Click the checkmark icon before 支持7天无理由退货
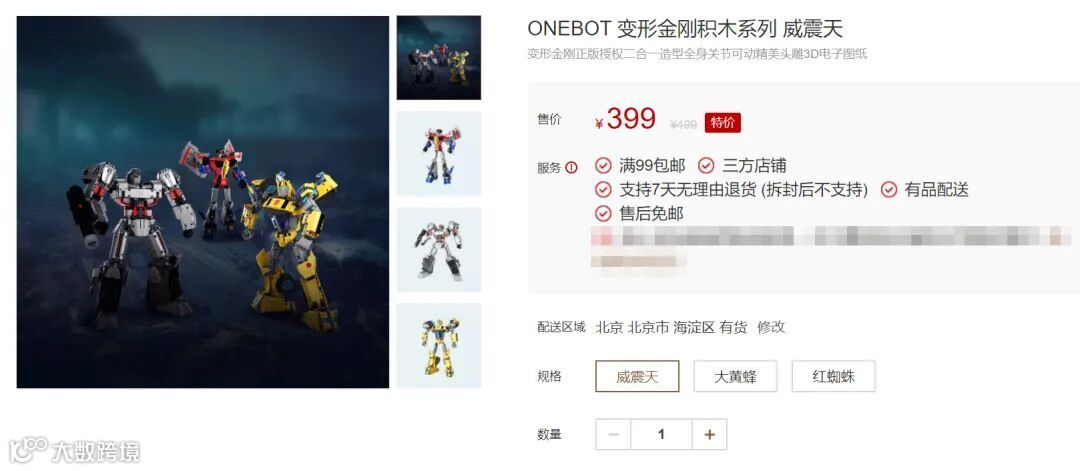The height and width of the screenshot is (471, 1080). (603, 189)
